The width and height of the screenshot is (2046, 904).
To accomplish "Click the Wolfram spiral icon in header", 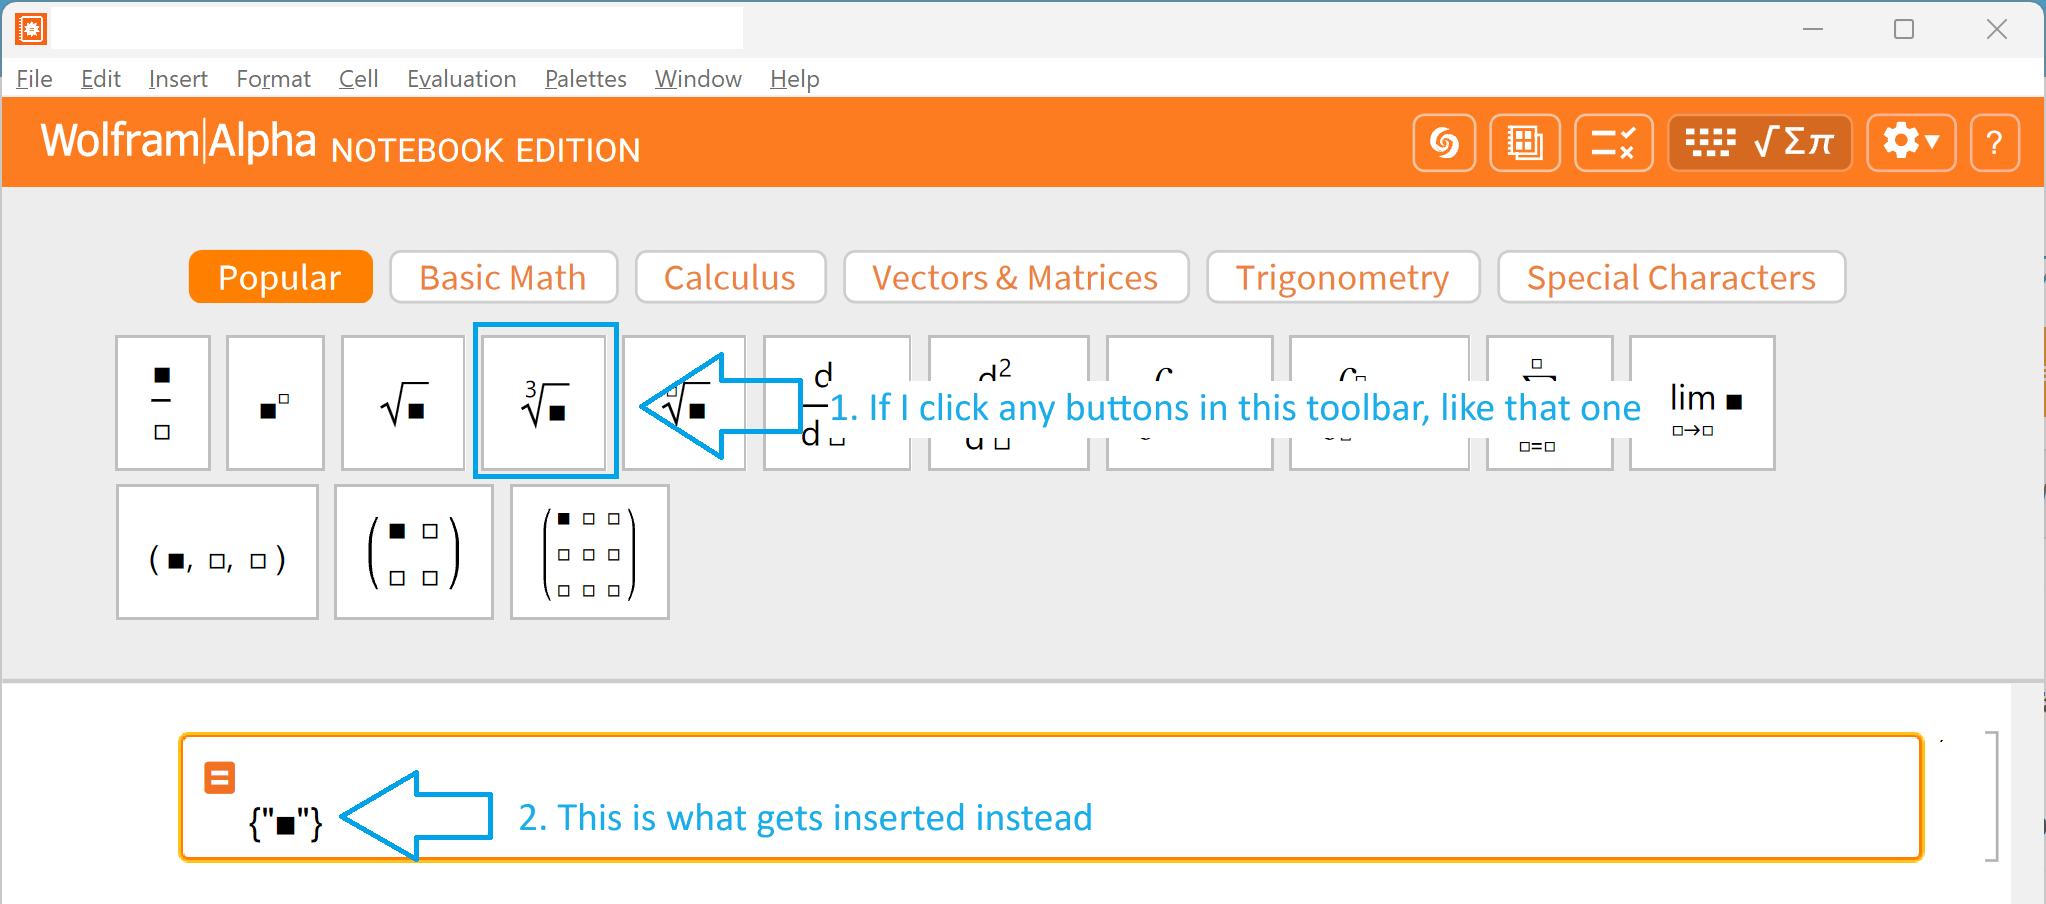I will point(1444,143).
